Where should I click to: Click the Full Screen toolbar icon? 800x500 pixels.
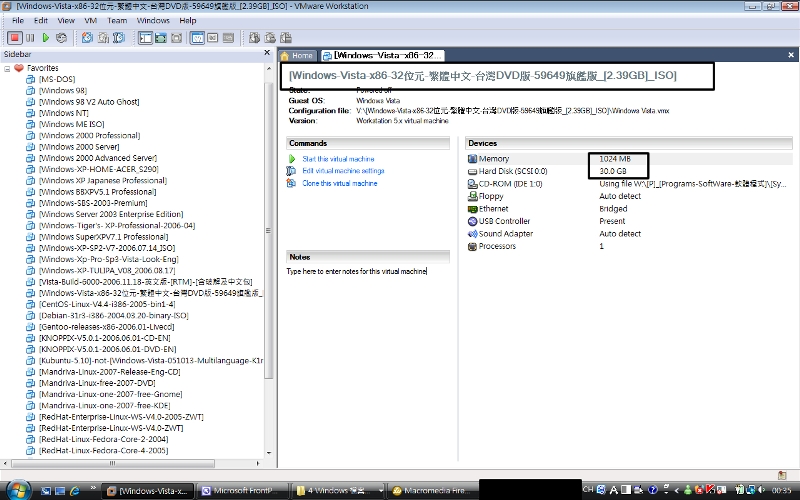pyautogui.click(x=177, y=38)
